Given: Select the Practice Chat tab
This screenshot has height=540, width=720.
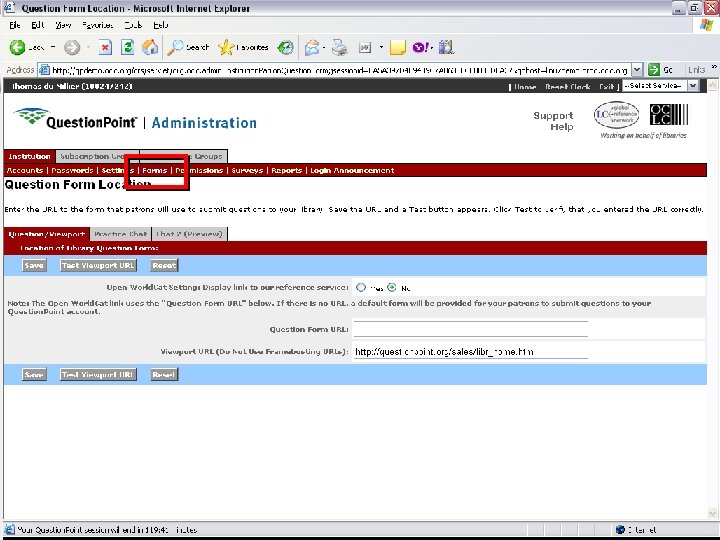Looking at the screenshot, I should pos(120,234).
